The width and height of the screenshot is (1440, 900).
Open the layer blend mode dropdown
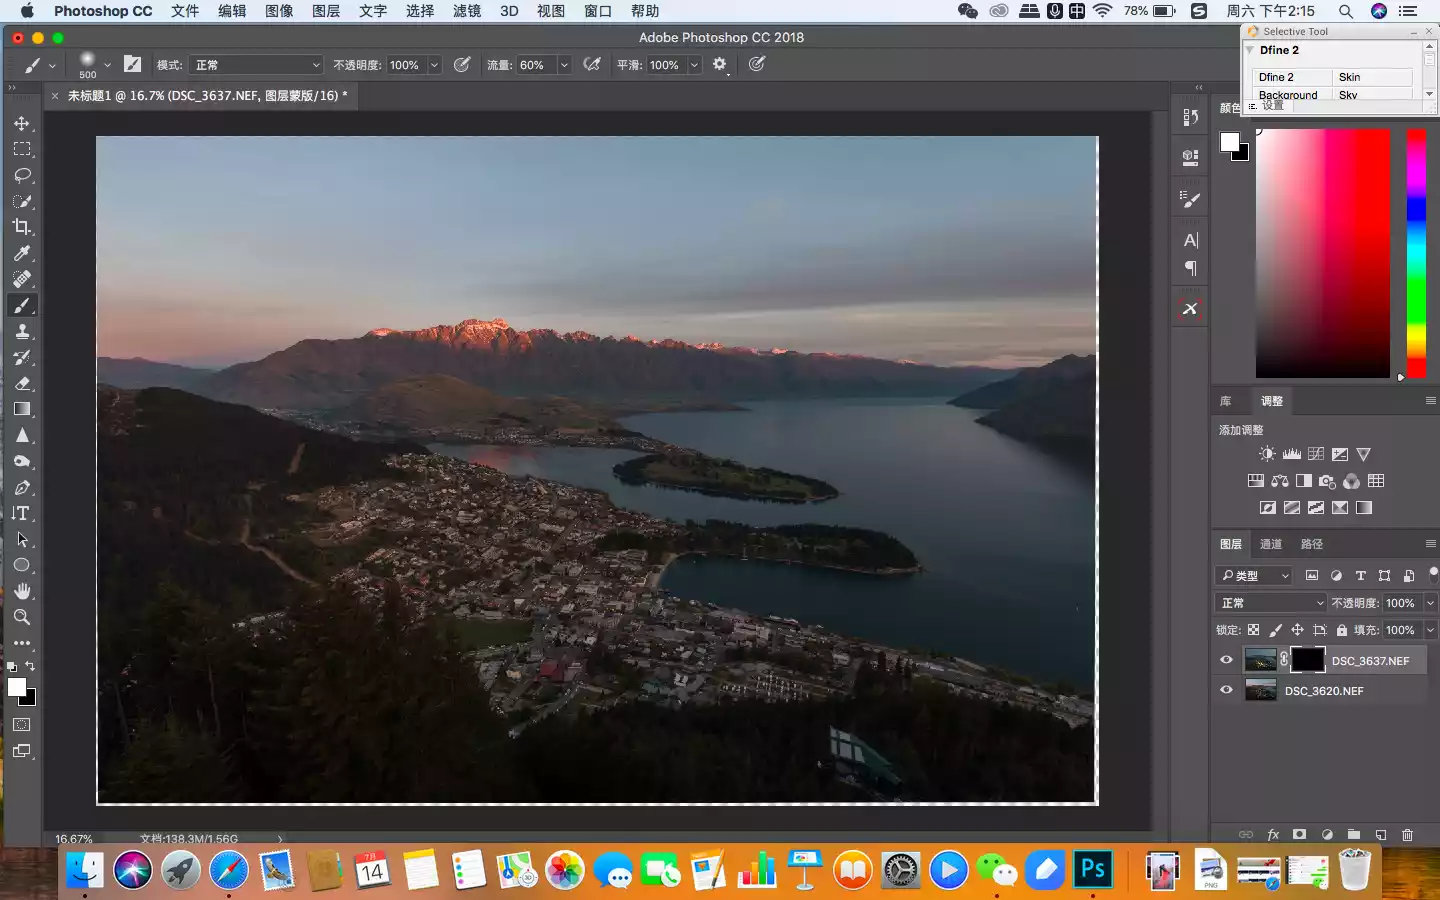[x=1271, y=603]
